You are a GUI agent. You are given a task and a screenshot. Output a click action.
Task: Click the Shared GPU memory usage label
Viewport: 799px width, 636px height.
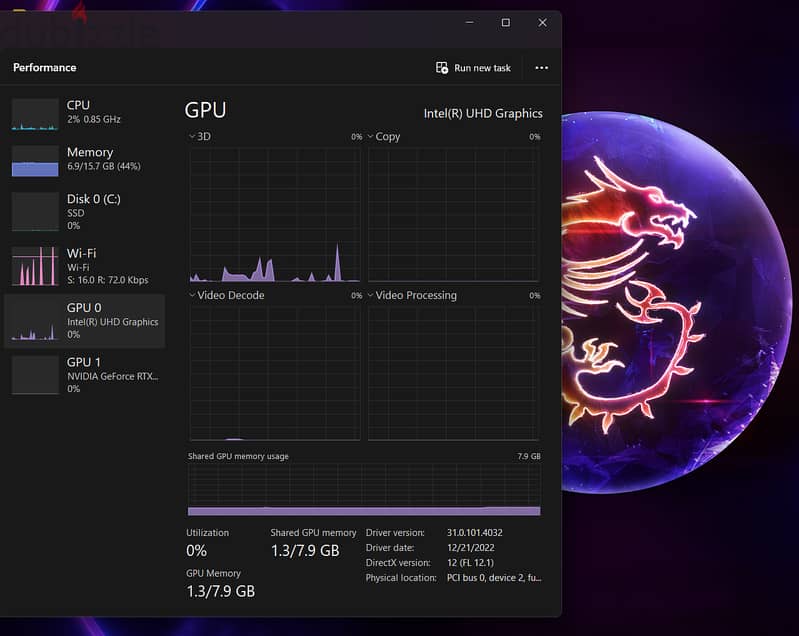(x=238, y=456)
